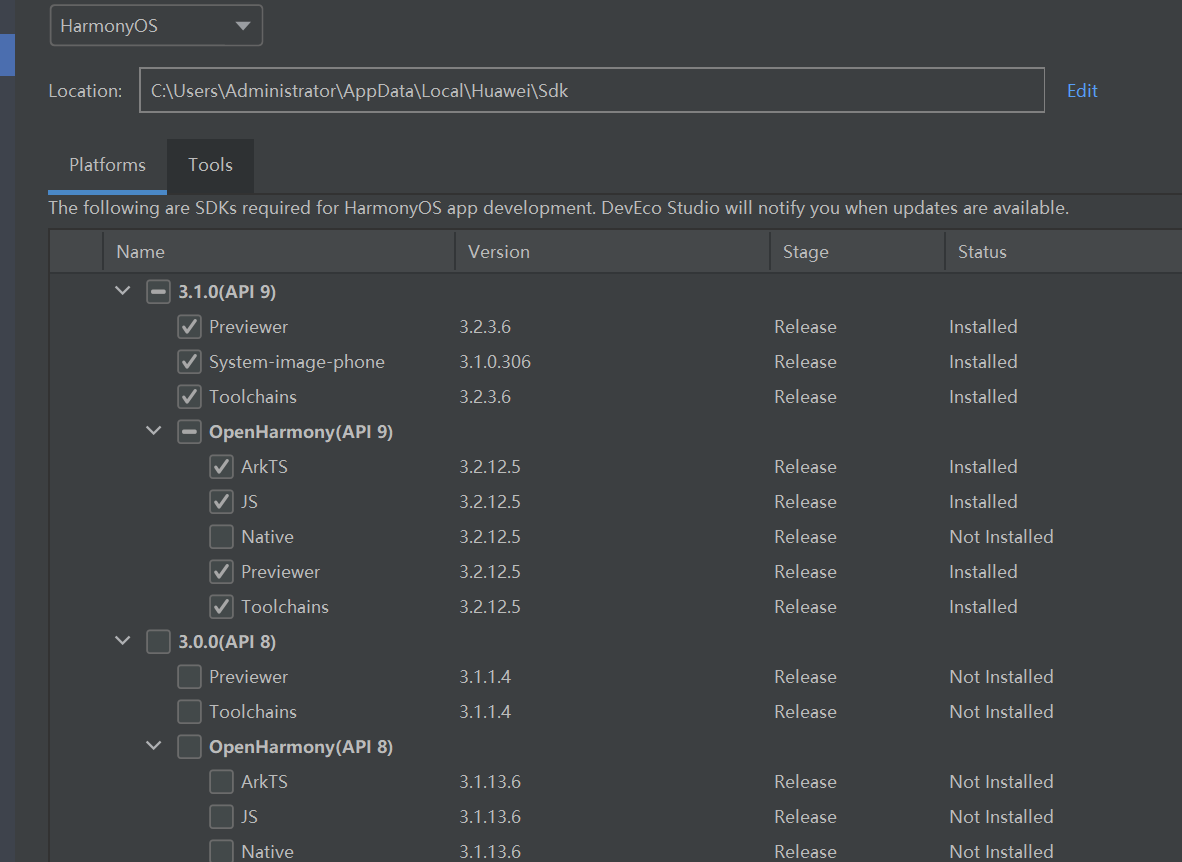Click Not Installed status of Native 3.2.12.5
1182x862 pixels.
[1001, 537]
